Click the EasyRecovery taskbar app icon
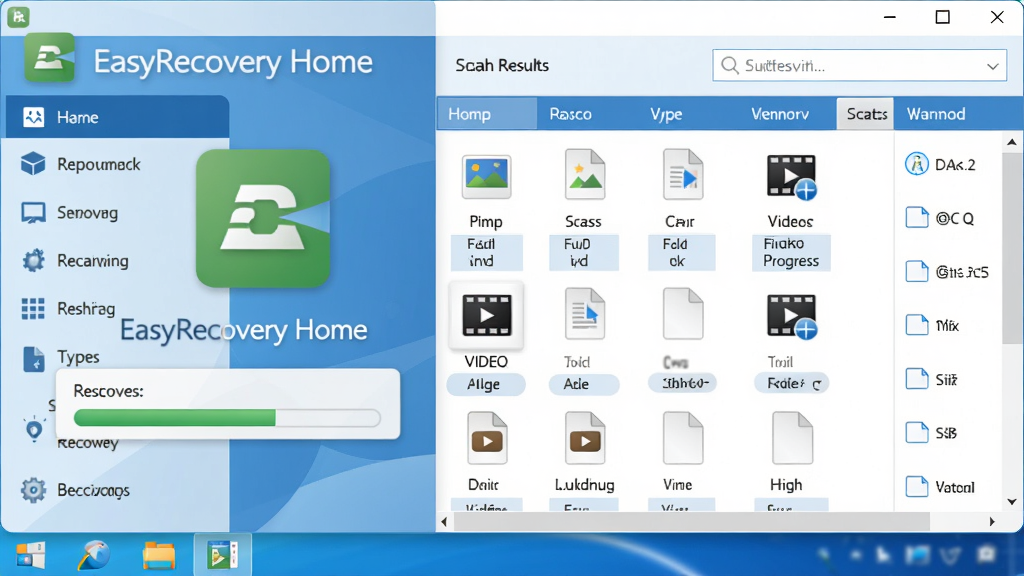The width and height of the screenshot is (1024, 576). click(222, 554)
